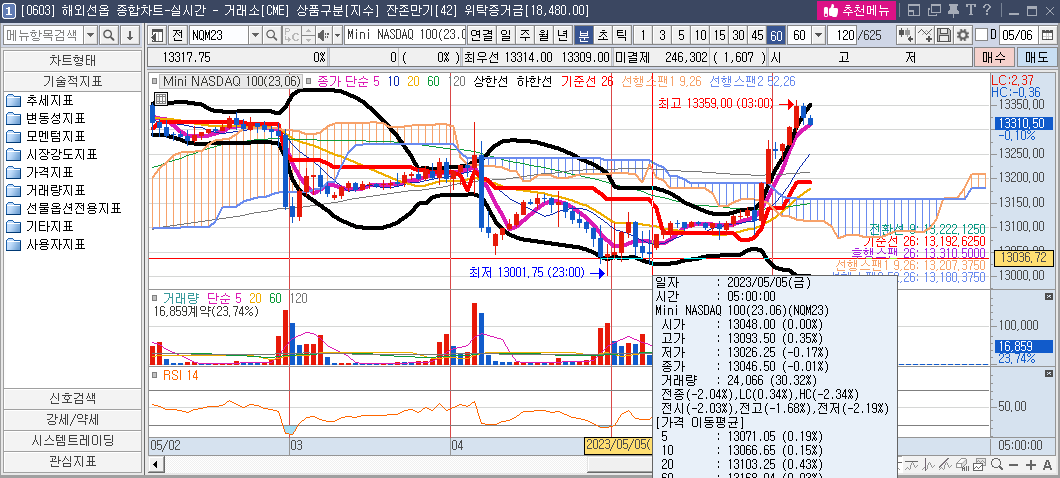This screenshot has width=1060, height=478.
Task: Click the add-candlestick chart icon
Action: click(907, 35)
